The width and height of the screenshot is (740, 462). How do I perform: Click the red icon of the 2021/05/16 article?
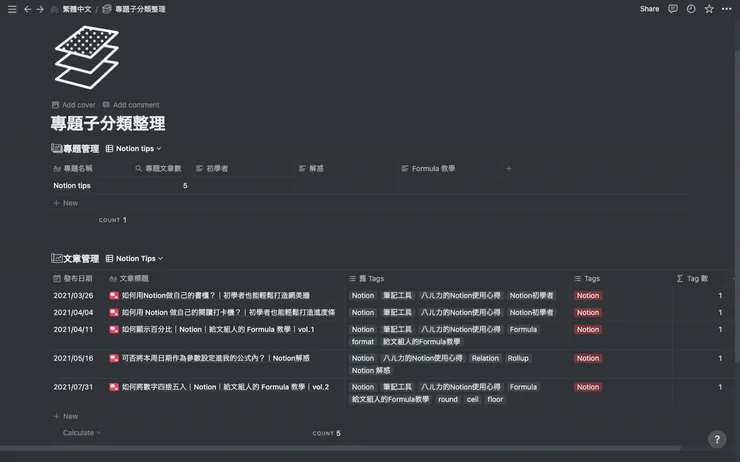(114, 358)
